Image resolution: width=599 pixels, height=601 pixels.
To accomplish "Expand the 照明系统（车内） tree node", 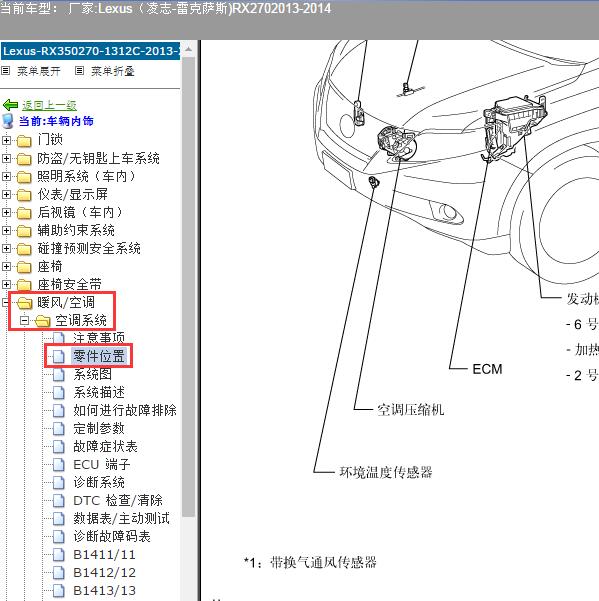I will 6,176.
